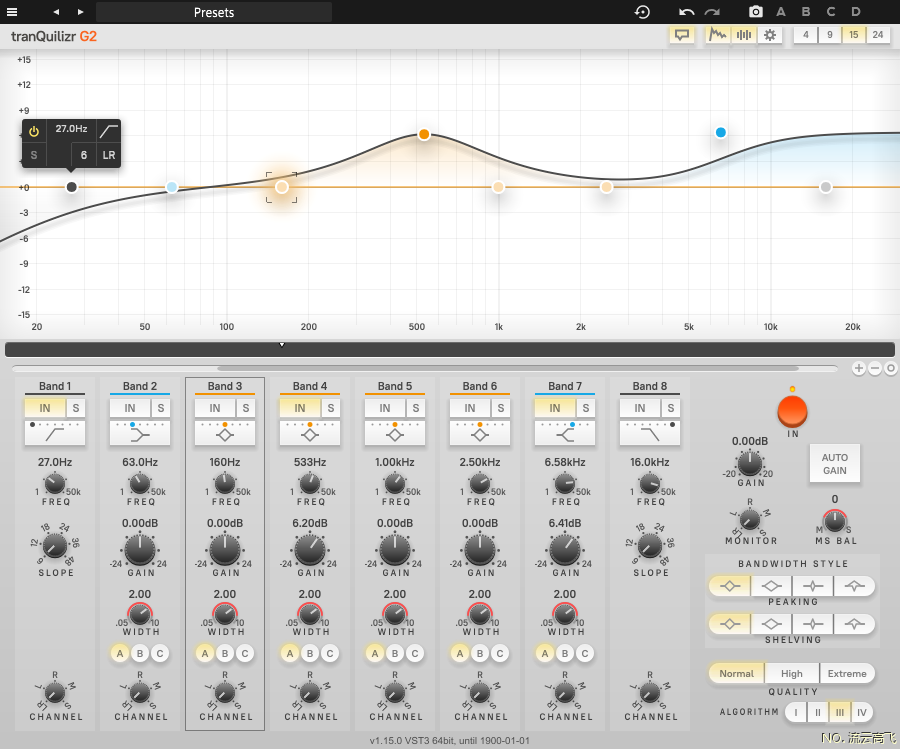Toggle Band 1 IN button
The image size is (900, 749).
pyautogui.click(x=45, y=408)
